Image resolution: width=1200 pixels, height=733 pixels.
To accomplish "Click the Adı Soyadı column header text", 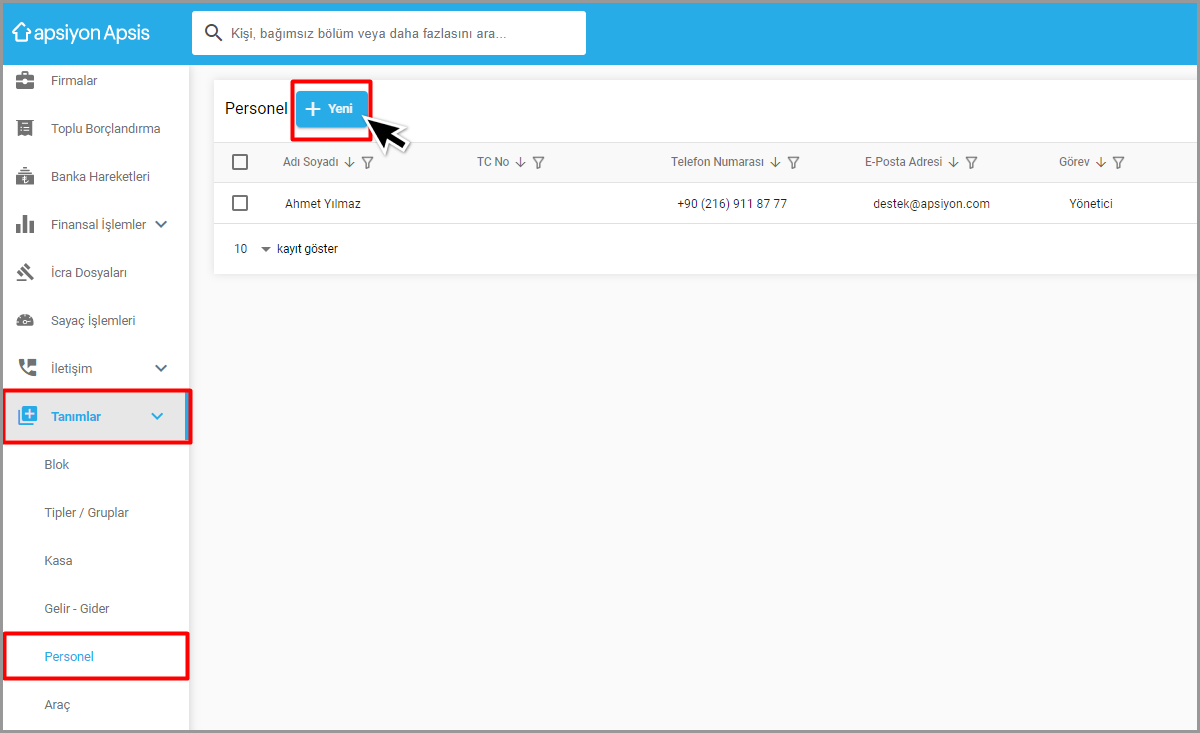I will coord(311,162).
